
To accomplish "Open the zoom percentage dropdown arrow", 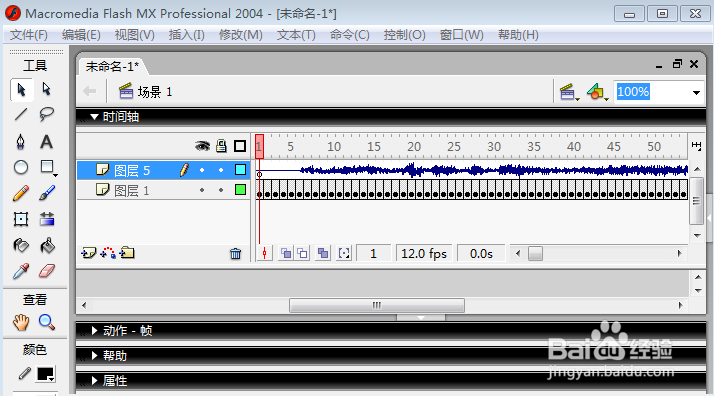I will click(x=696, y=93).
